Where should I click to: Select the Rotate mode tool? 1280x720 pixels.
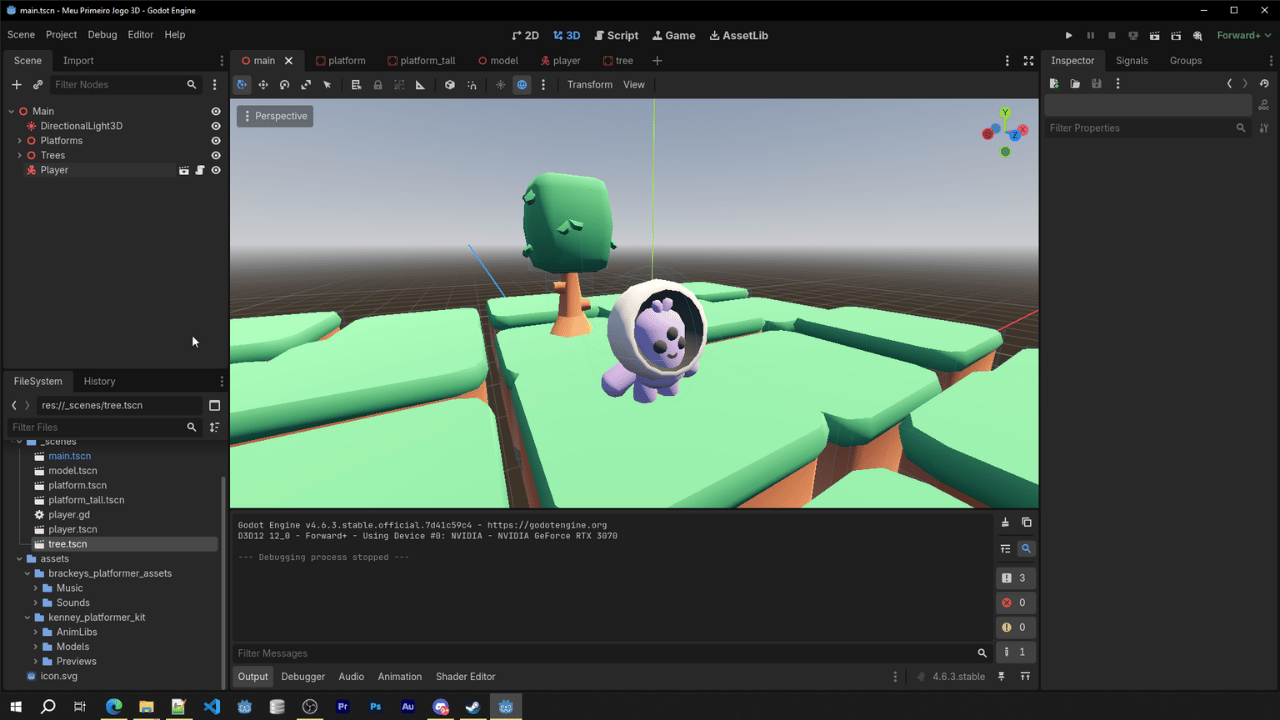[285, 85]
